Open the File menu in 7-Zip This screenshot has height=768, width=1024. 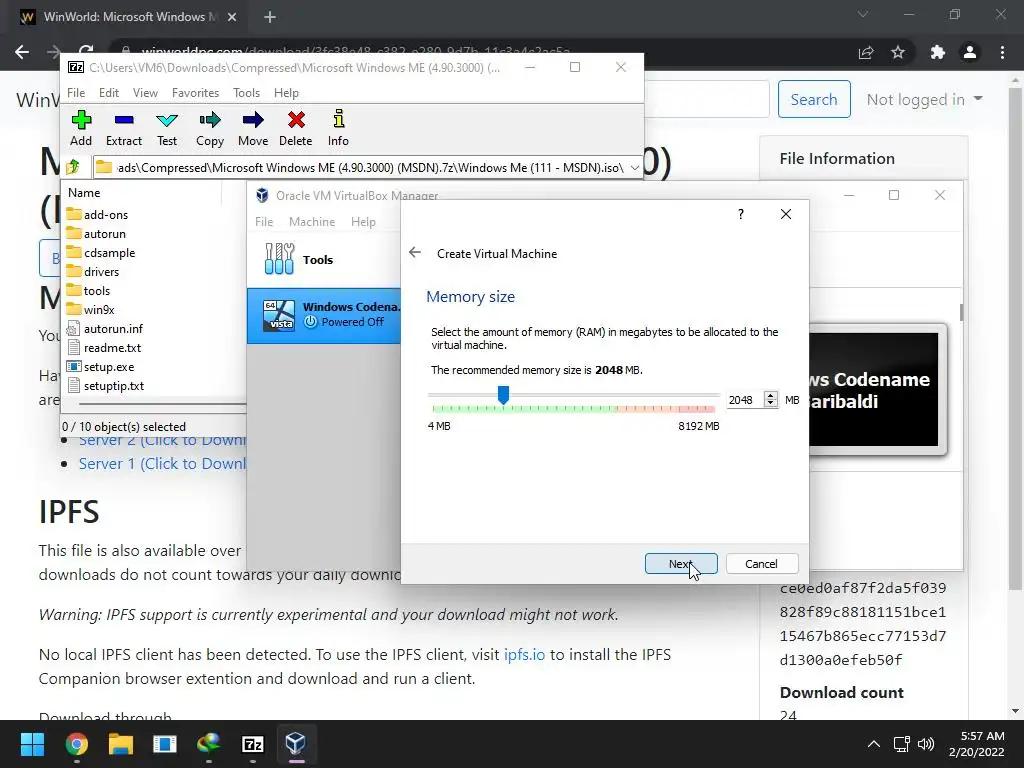coord(76,93)
